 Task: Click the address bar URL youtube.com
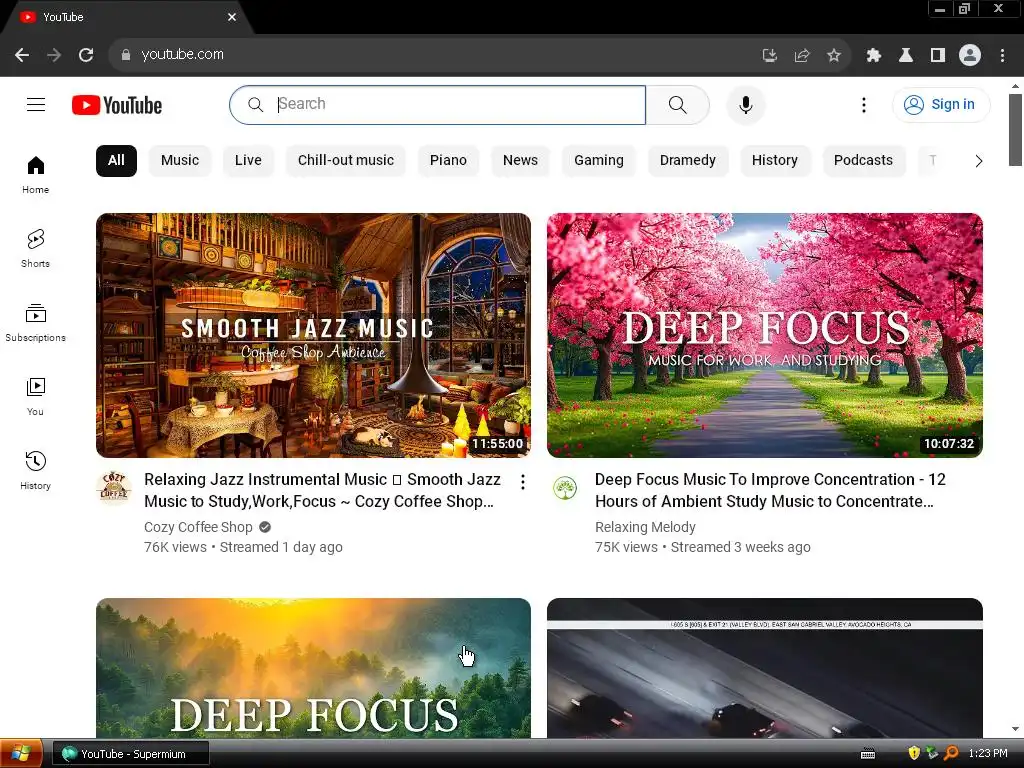(x=182, y=54)
